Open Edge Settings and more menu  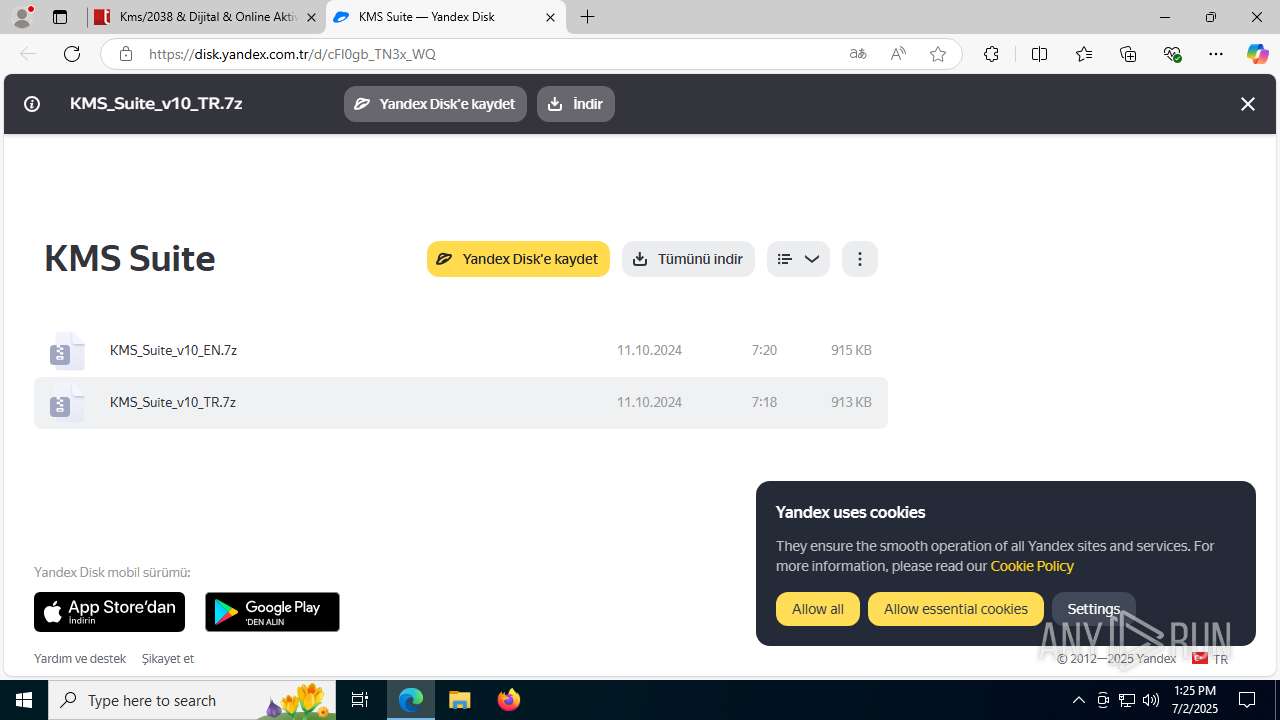(x=1216, y=54)
